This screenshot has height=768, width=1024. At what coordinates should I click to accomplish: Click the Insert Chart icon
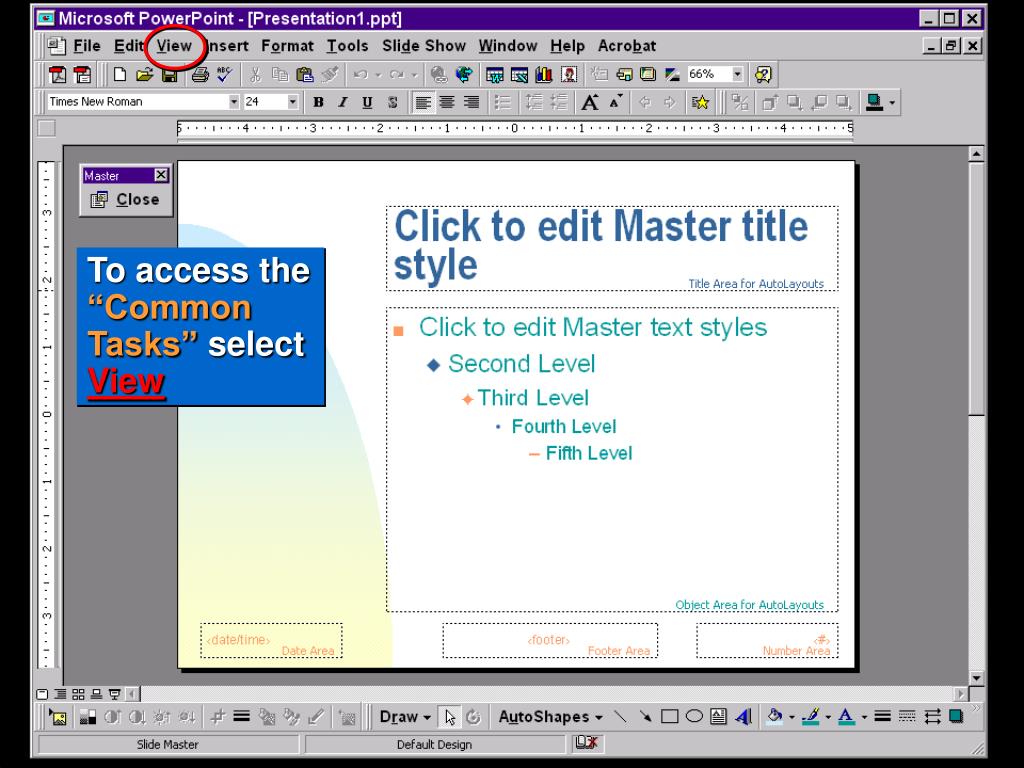(x=544, y=74)
